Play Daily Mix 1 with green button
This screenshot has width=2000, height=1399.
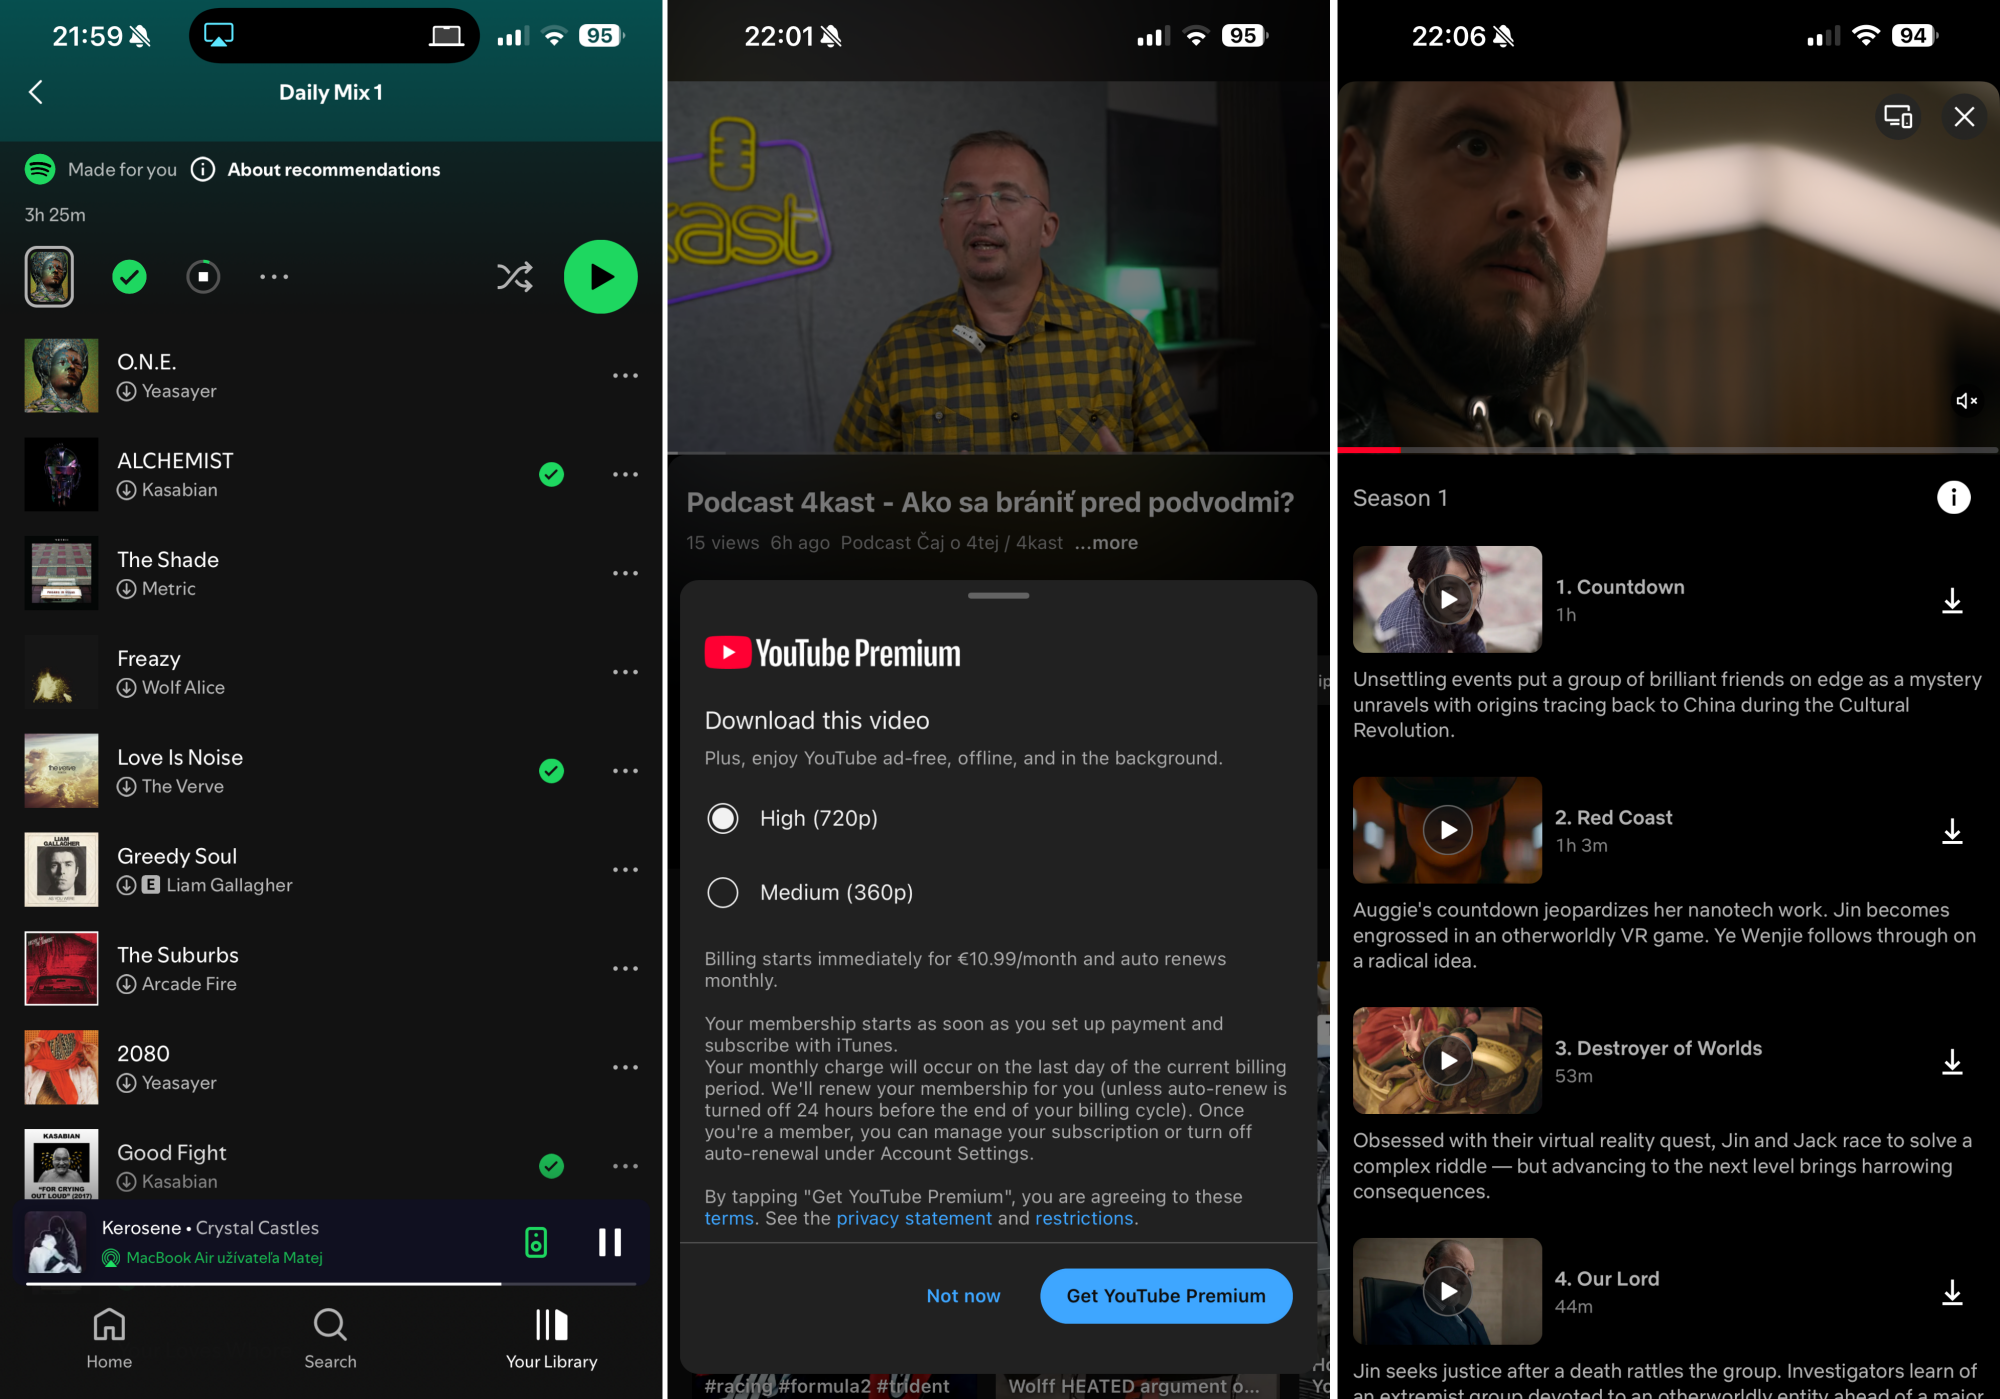point(601,276)
